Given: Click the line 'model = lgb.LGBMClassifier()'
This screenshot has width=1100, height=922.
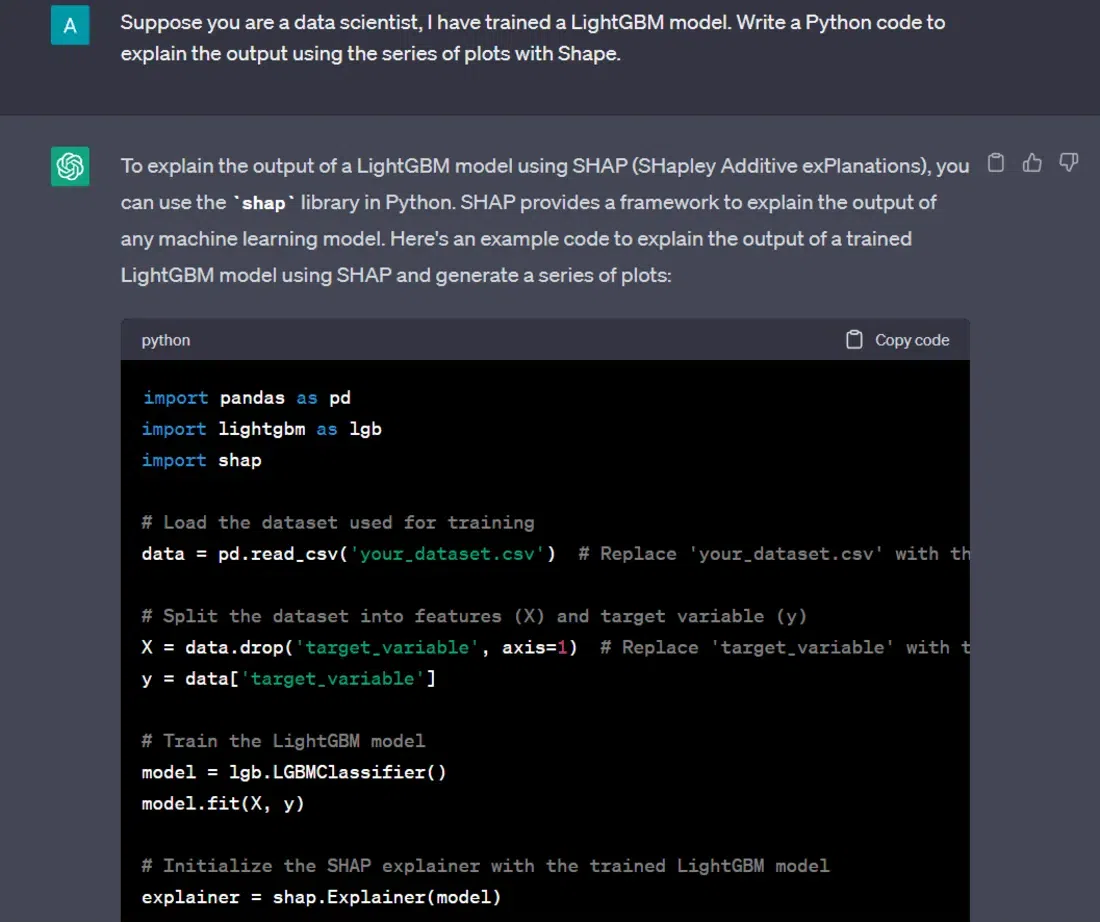Looking at the screenshot, I should 294,772.
